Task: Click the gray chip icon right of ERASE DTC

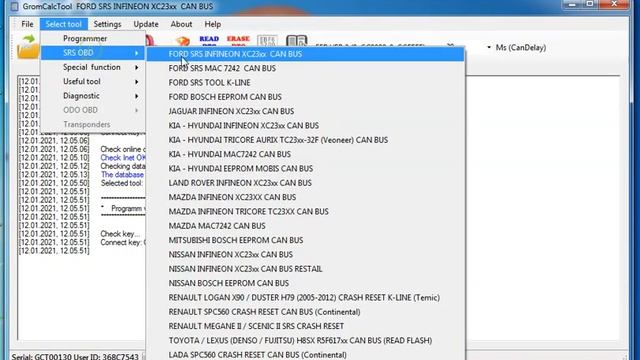Action: [x=267, y=41]
